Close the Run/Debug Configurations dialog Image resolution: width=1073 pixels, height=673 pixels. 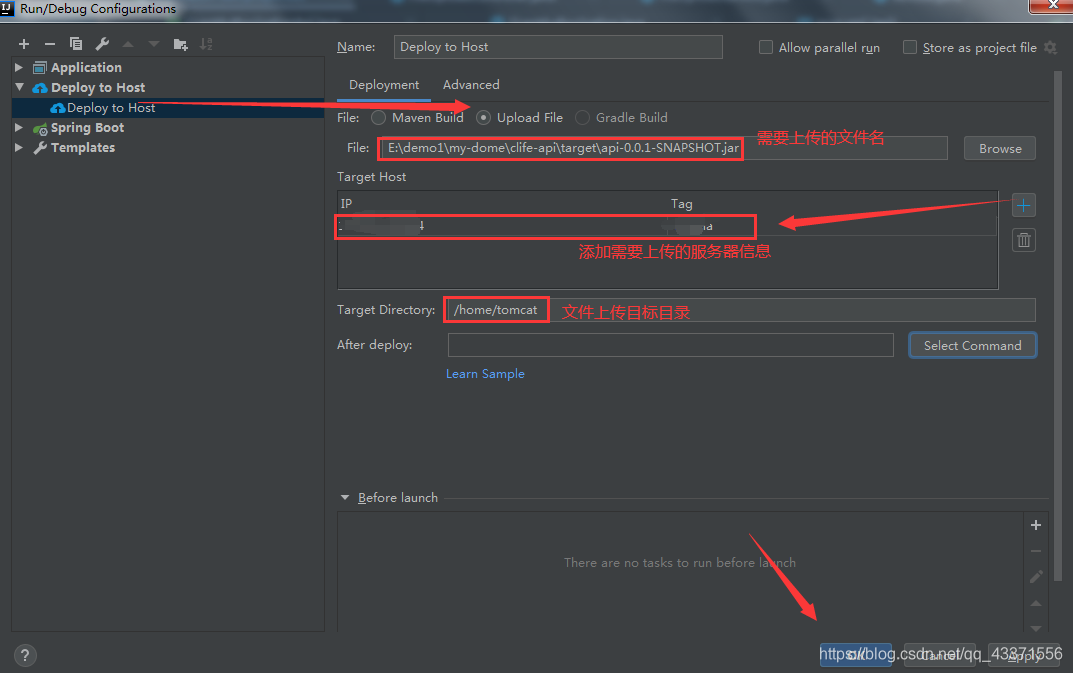pos(1052,5)
